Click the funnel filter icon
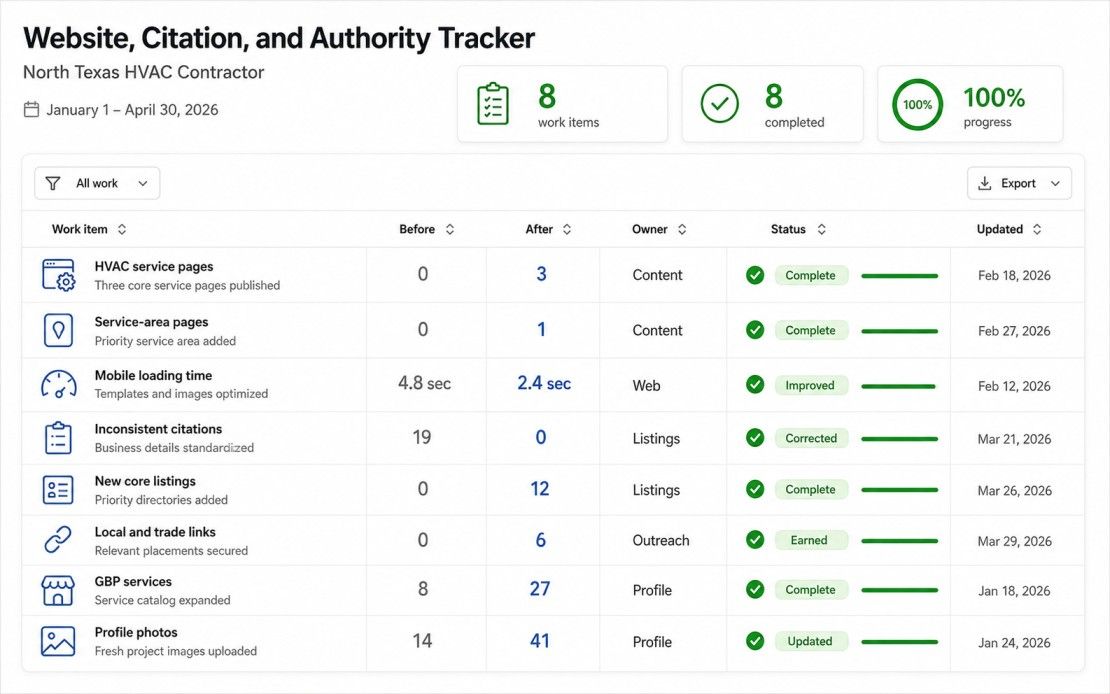Image resolution: width=1110 pixels, height=694 pixels. click(52, 183)
